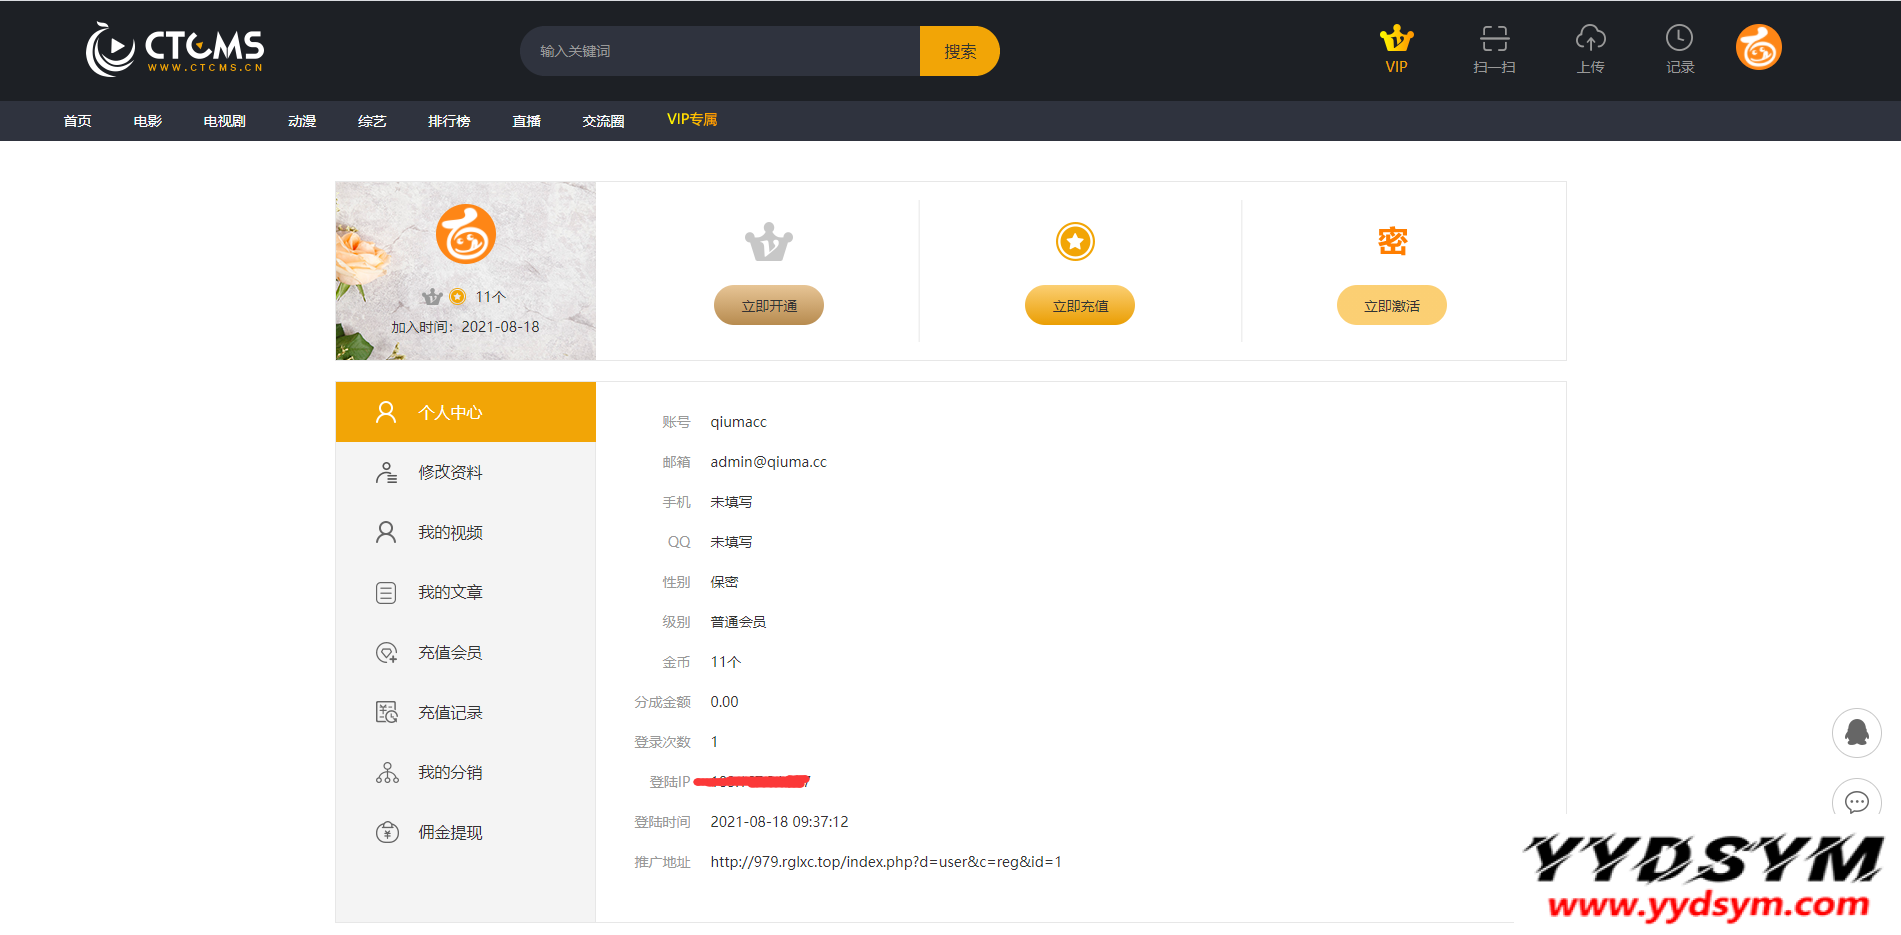Screen dimensions: 1901x935
Task: Click the gold coin star icon
Action: point(1075,242)
